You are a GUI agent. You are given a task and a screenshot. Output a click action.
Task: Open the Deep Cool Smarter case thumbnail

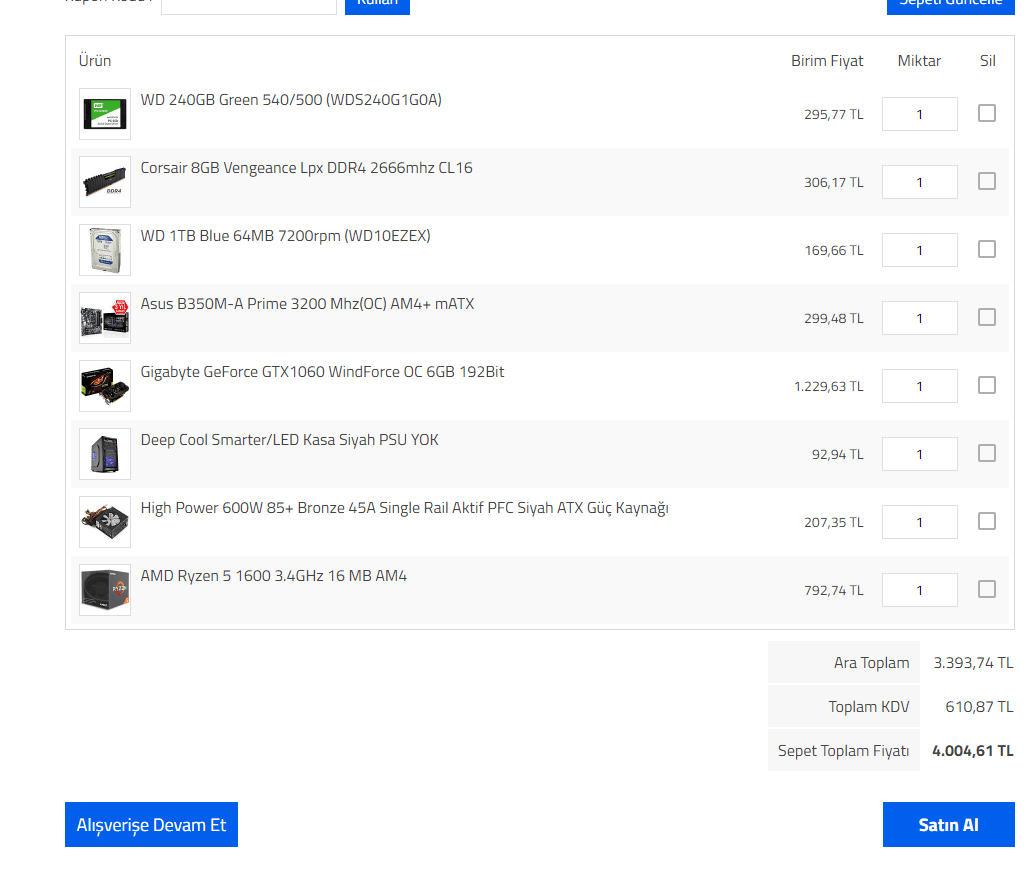pyautogui.click(x=104, y=454)
